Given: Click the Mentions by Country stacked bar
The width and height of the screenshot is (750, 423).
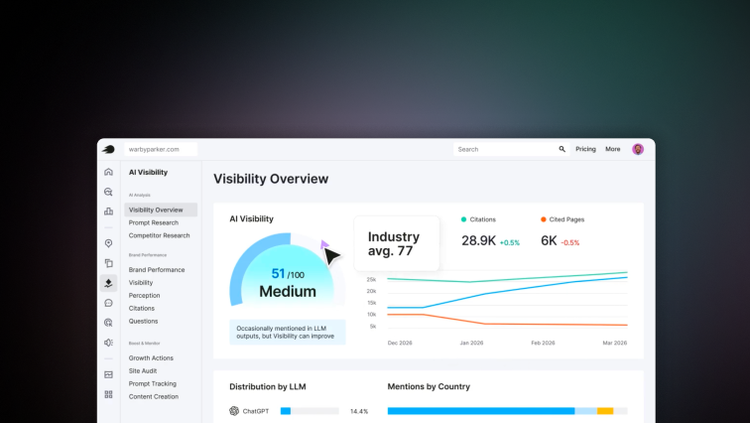Looking at the screenshot, I should 507,411.
